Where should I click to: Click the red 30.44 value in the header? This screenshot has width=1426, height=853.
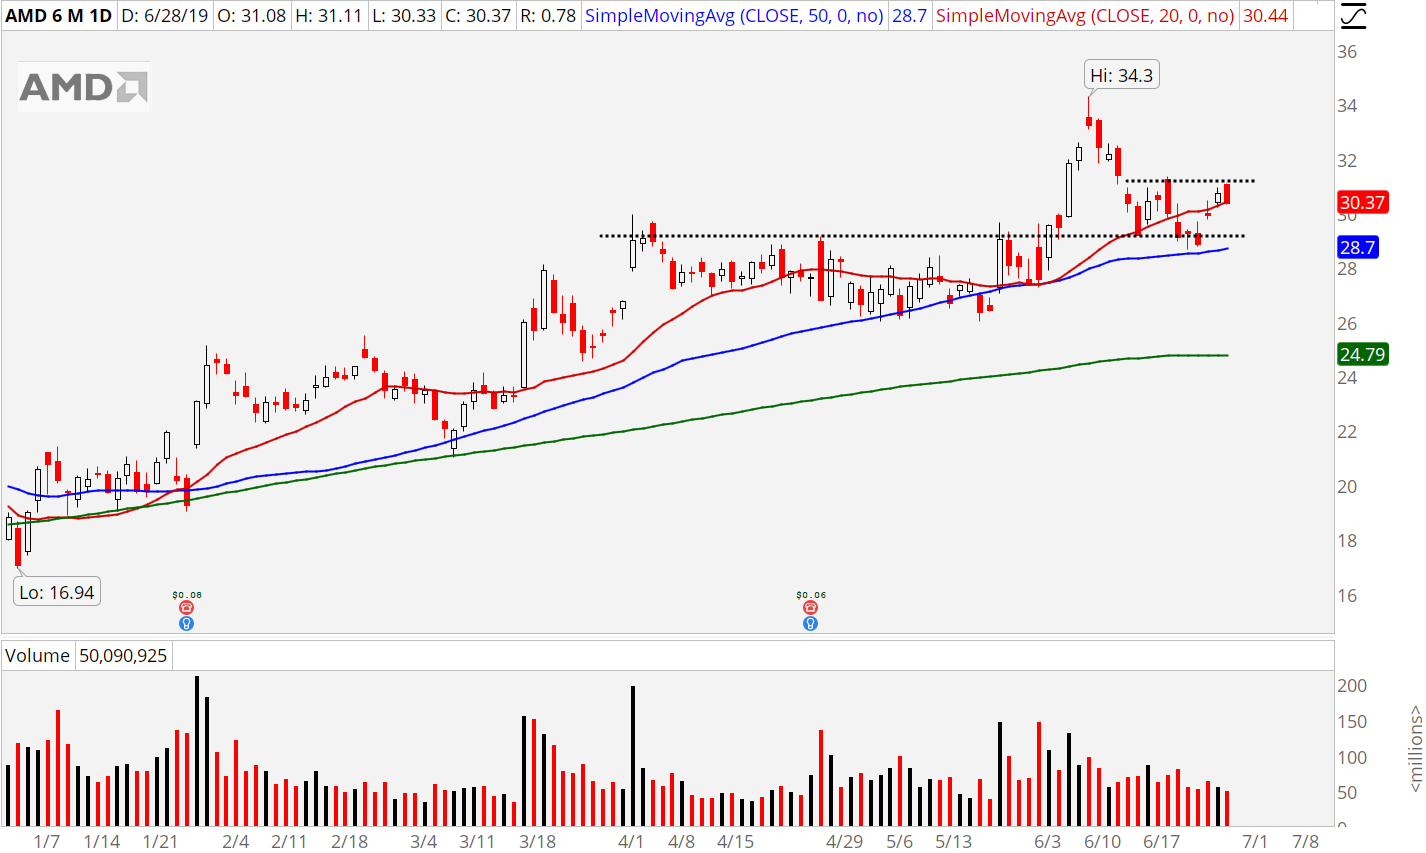point(1265,16)
